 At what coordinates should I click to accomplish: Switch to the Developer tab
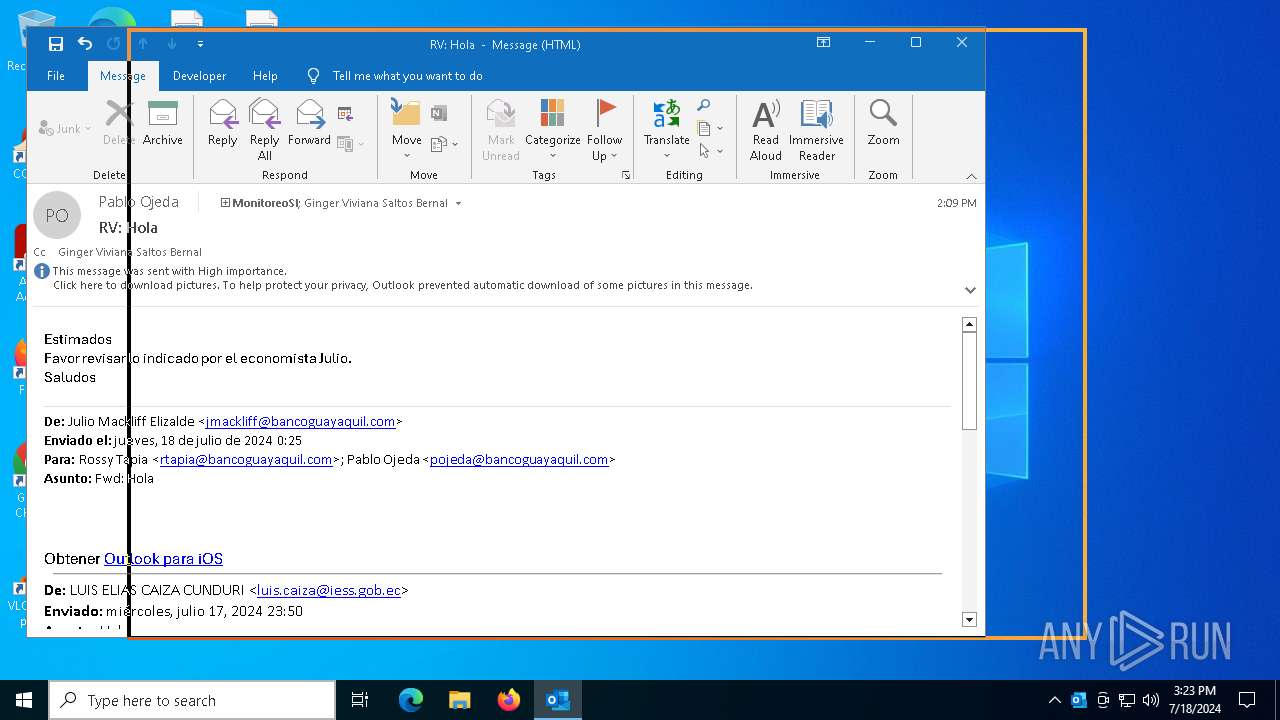tap(199, 76)
